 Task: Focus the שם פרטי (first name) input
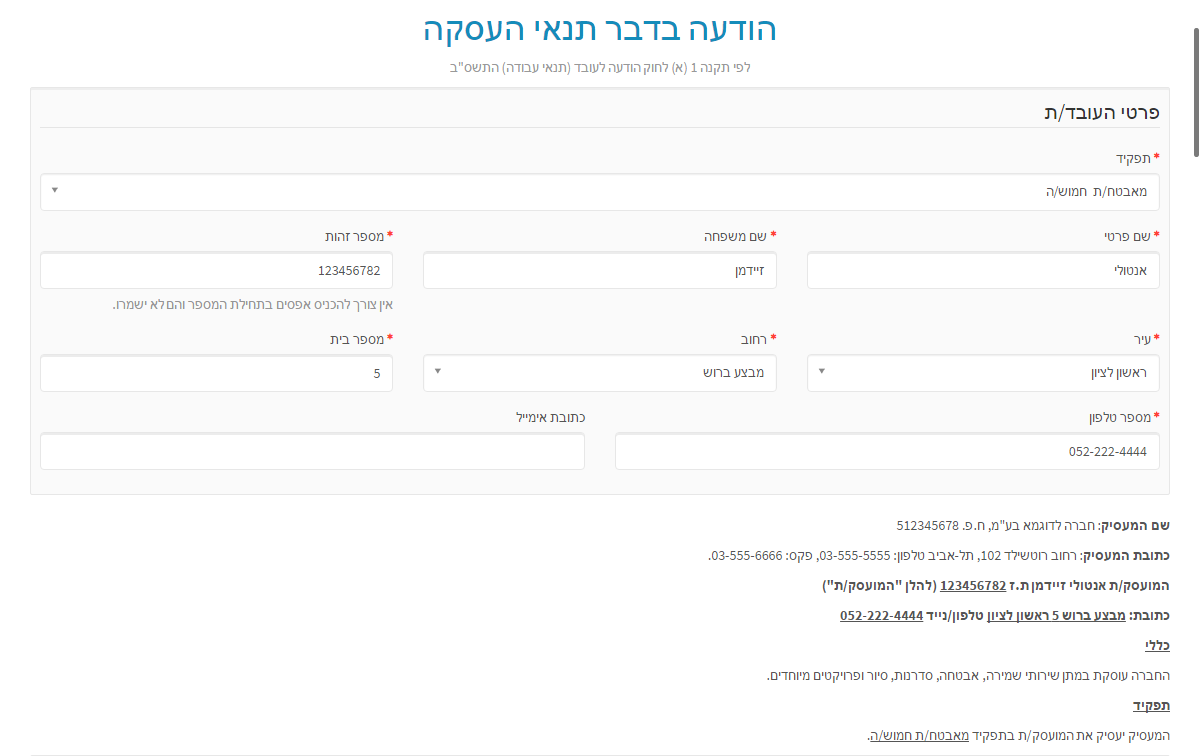[982, 270]
